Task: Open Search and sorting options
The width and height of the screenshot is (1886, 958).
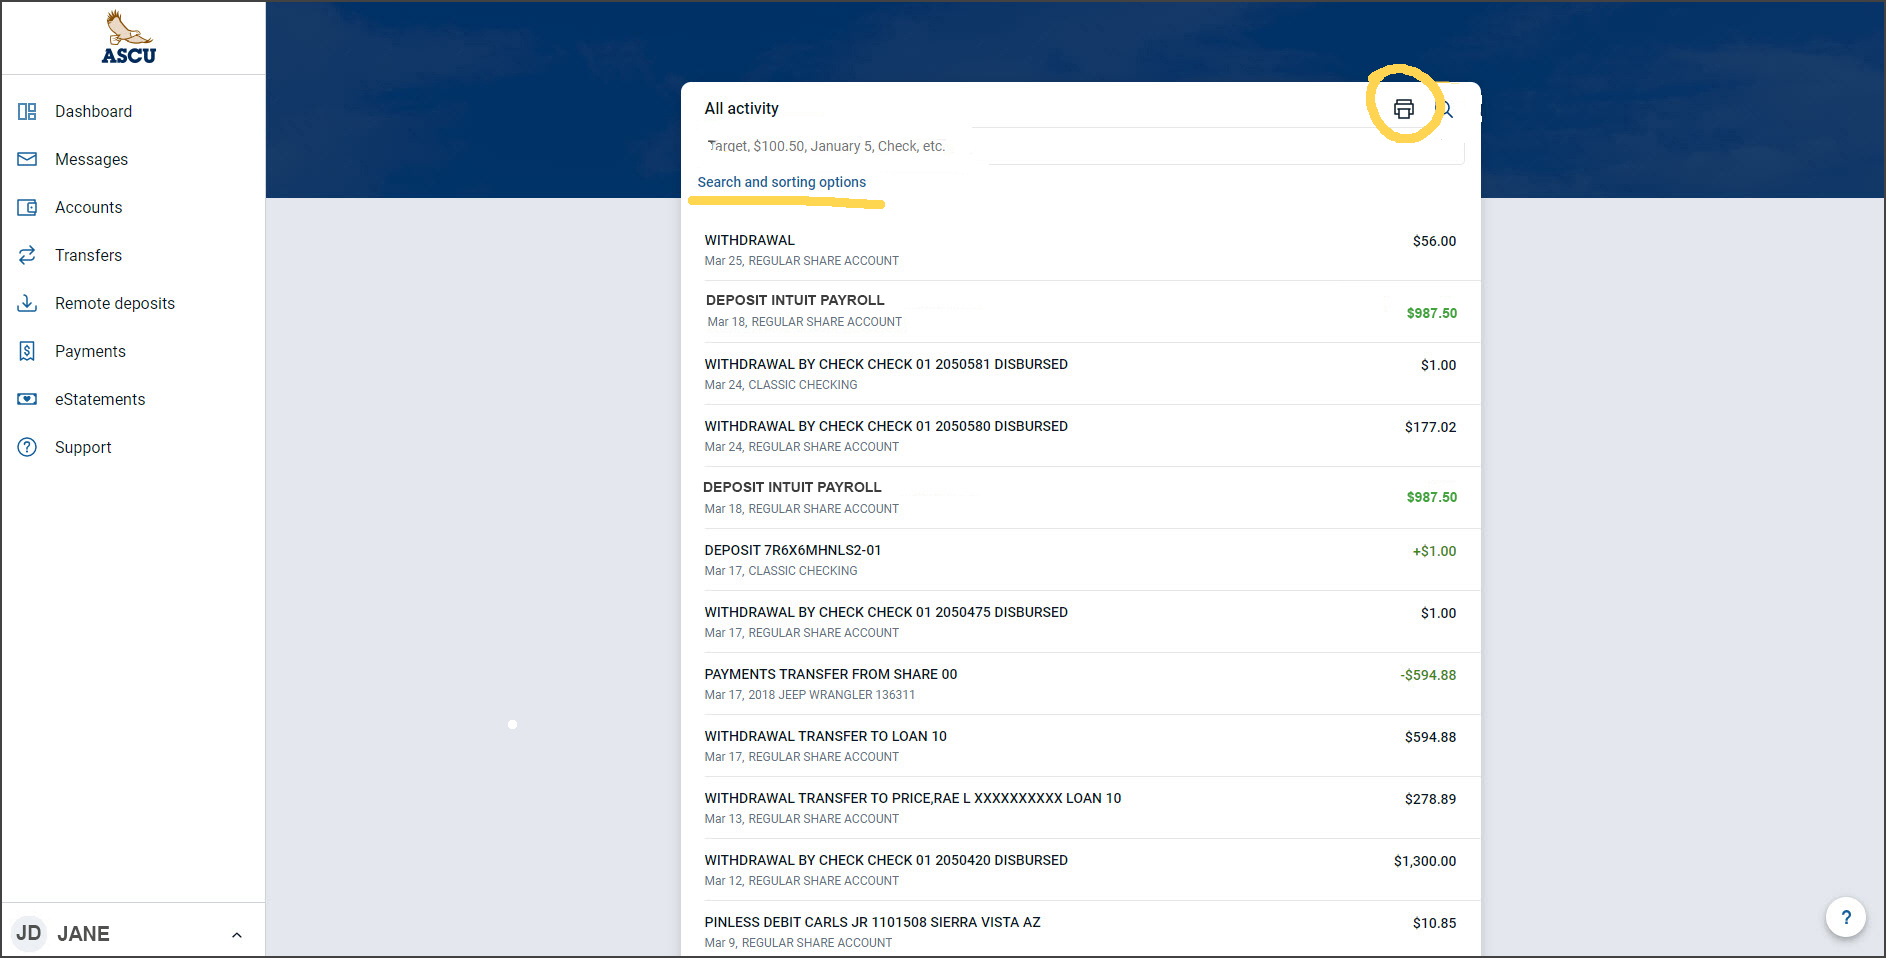Action: click(782, 182)
